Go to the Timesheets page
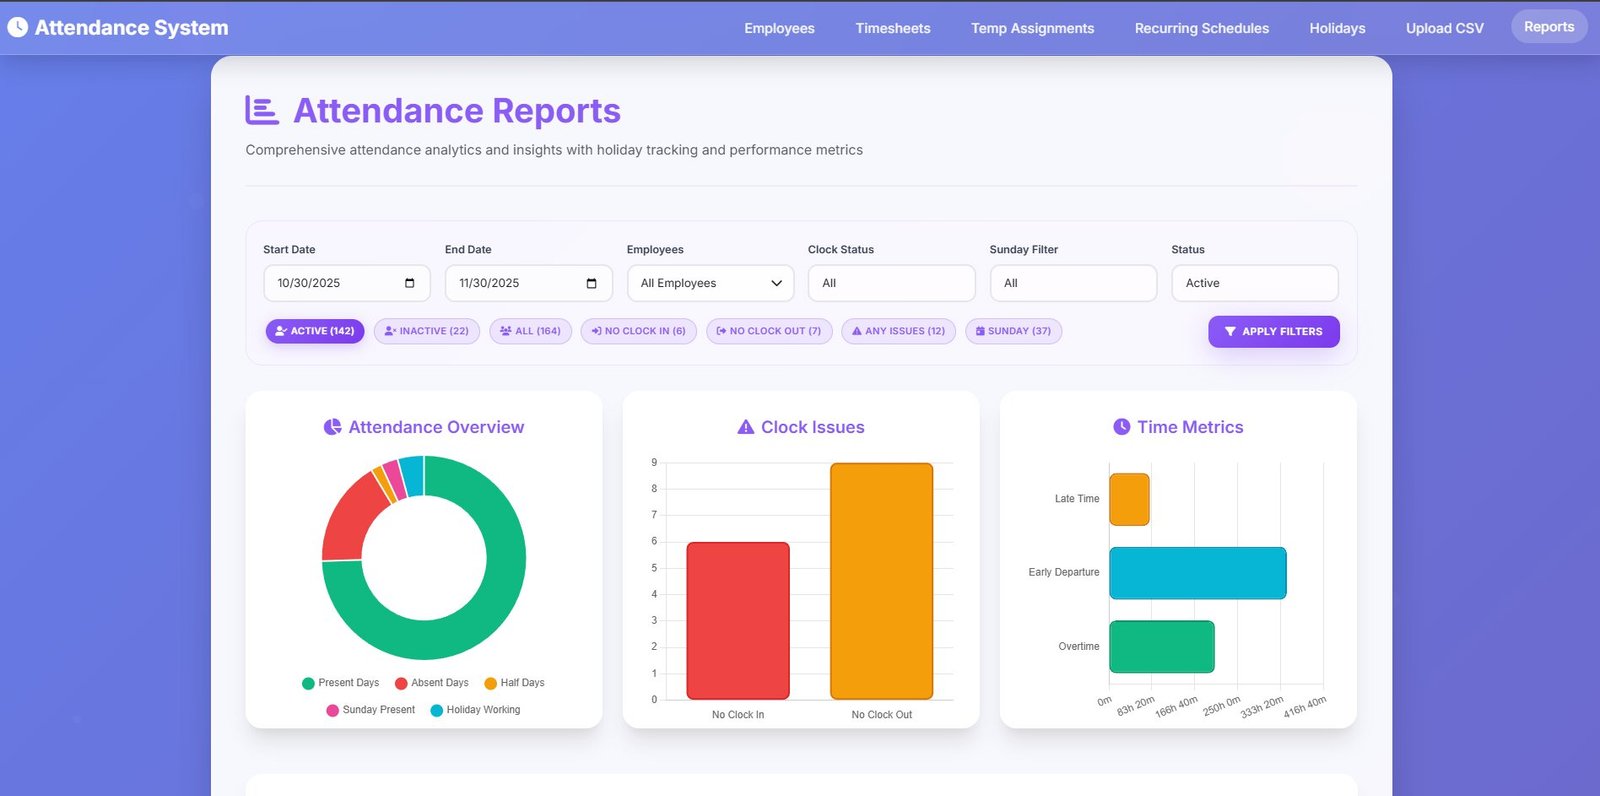 coord(893,28)
